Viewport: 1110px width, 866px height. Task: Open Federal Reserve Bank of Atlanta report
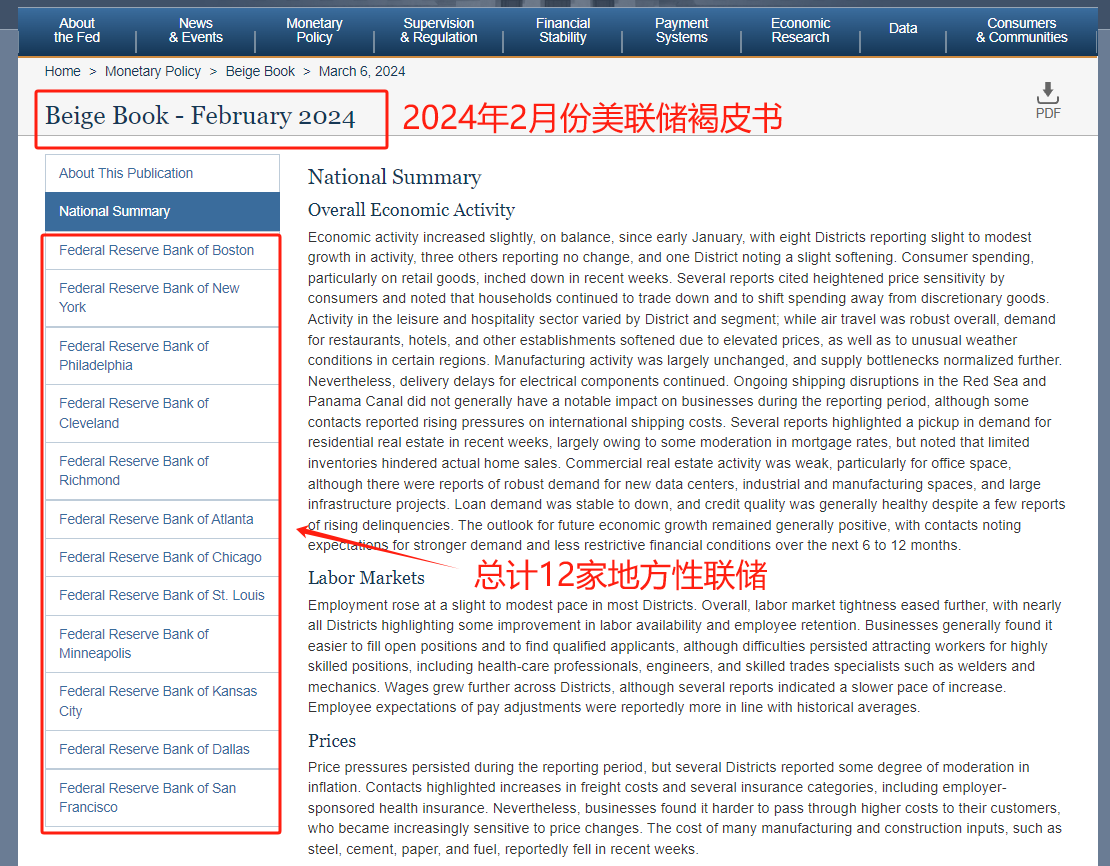162,520
